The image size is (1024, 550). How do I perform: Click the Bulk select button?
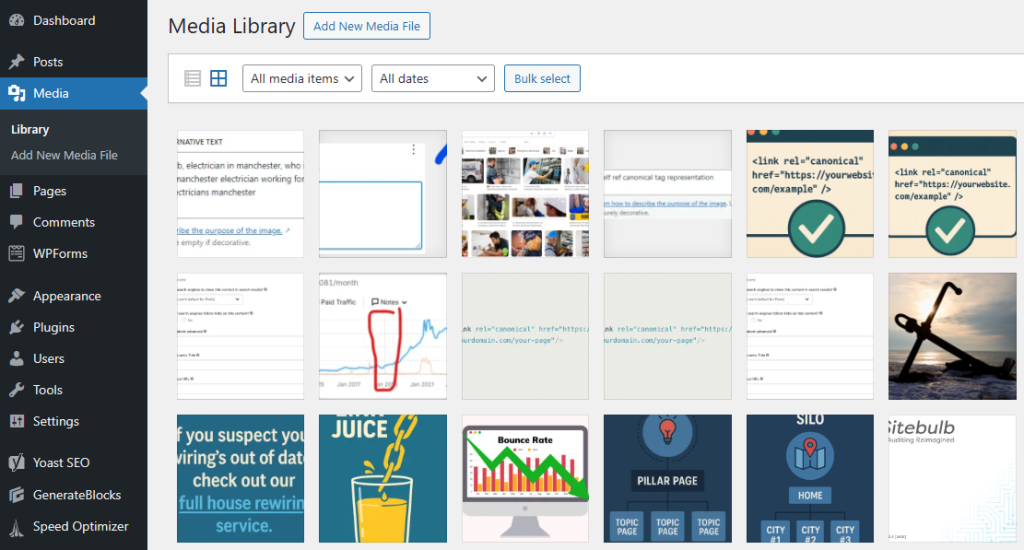click(542, 78)
